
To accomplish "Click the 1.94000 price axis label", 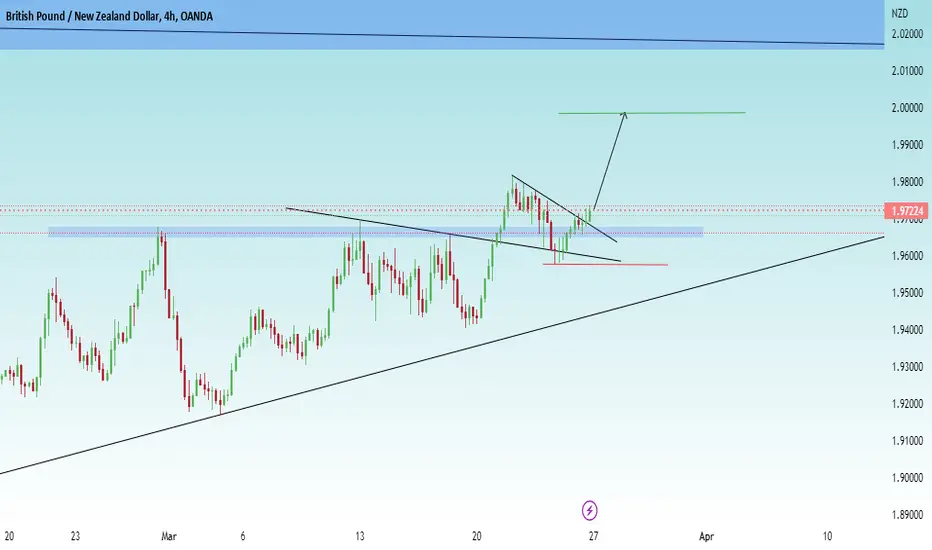I will click(x=907, y=329).
